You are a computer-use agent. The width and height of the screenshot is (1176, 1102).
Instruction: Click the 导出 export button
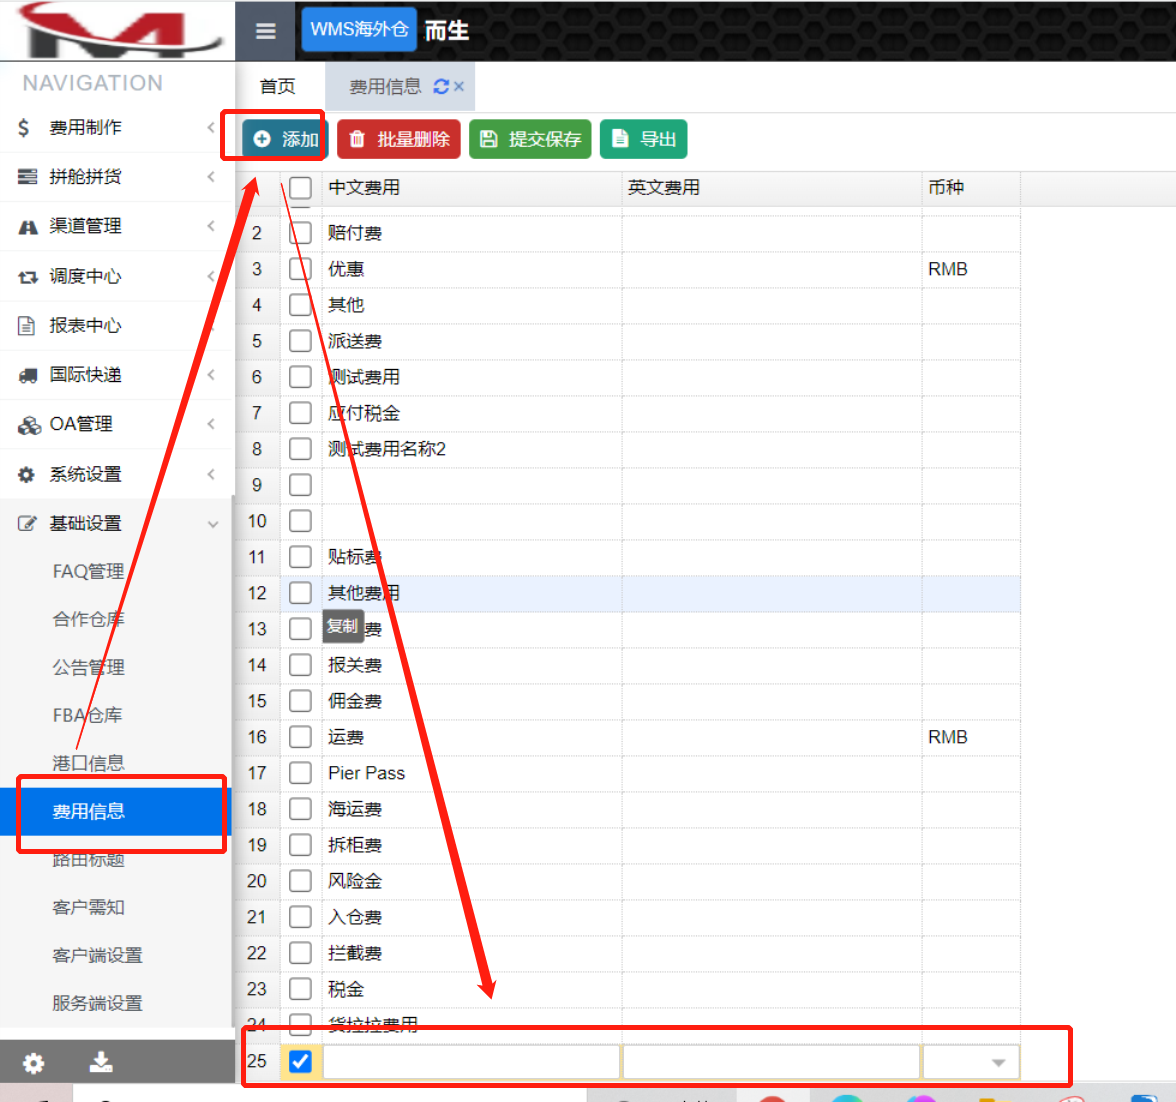(x=644, y=139)
